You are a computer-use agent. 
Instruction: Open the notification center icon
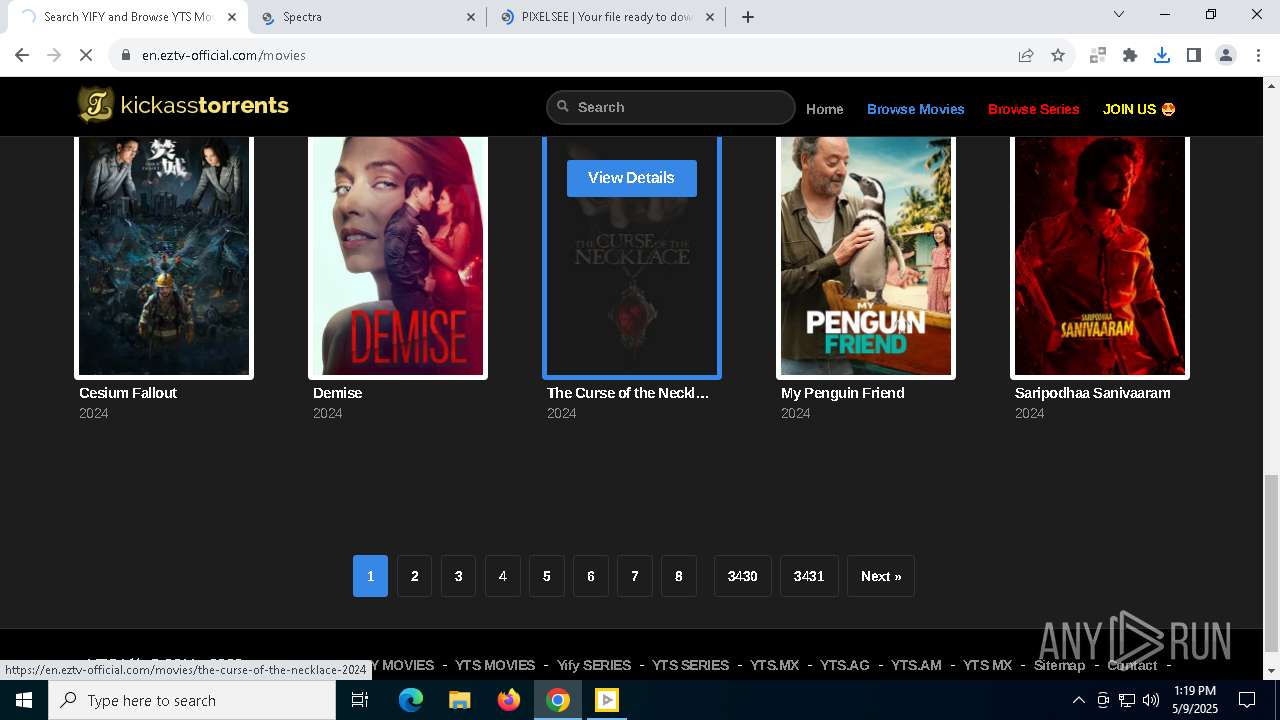1247,700
